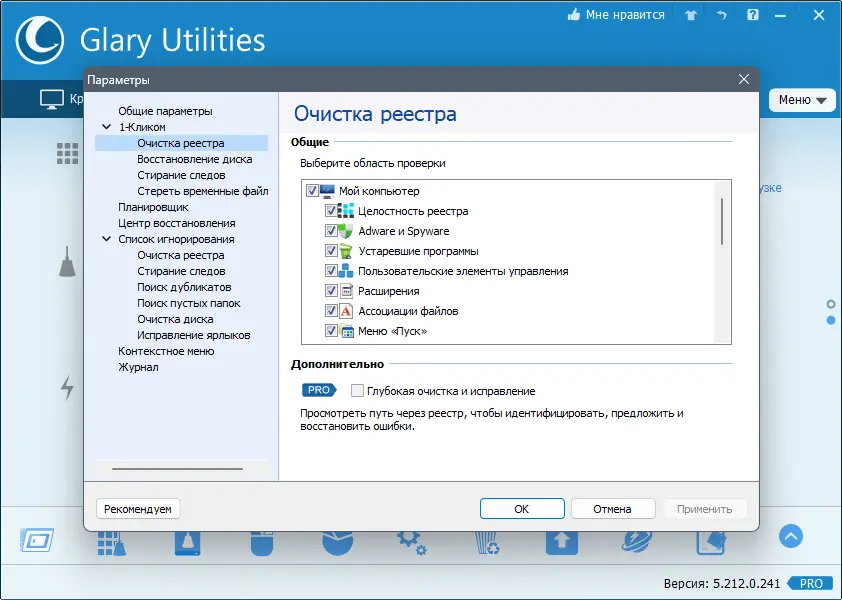Open the gears process manager icon
842x600 pixels.
click(412, 543)
